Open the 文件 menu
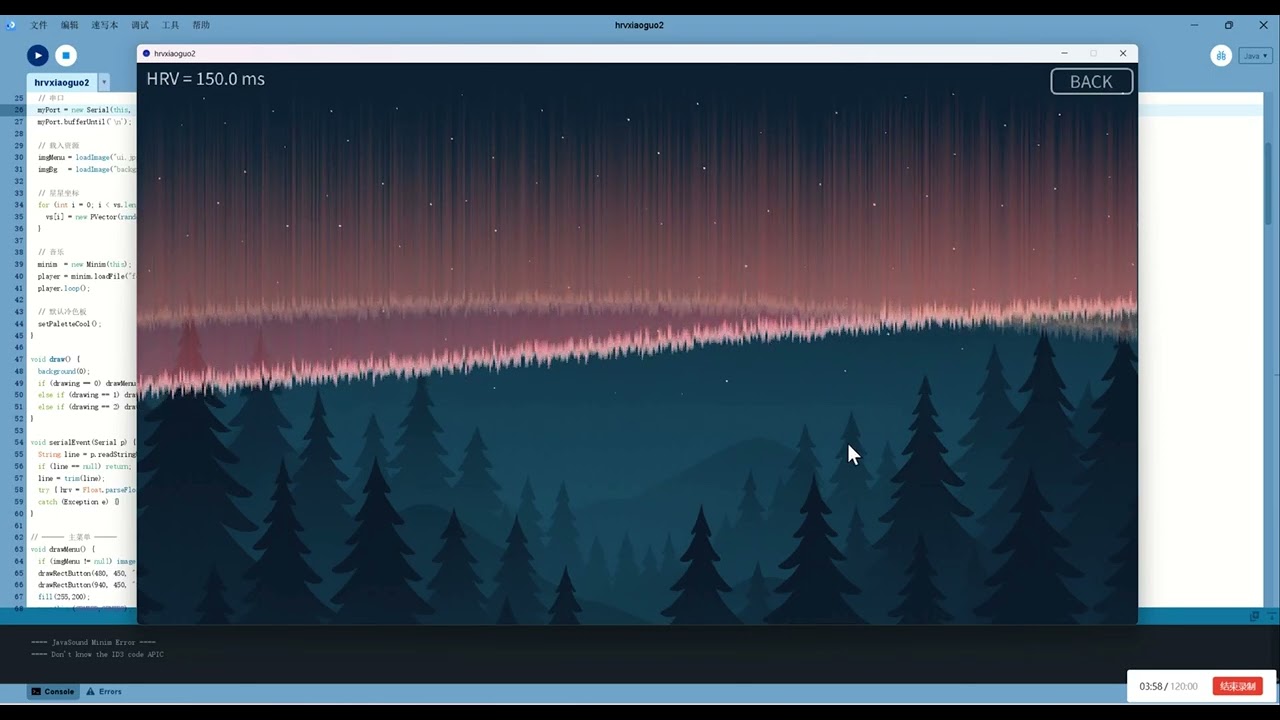This screenshot has height=720, width=1280. [39, 25]
